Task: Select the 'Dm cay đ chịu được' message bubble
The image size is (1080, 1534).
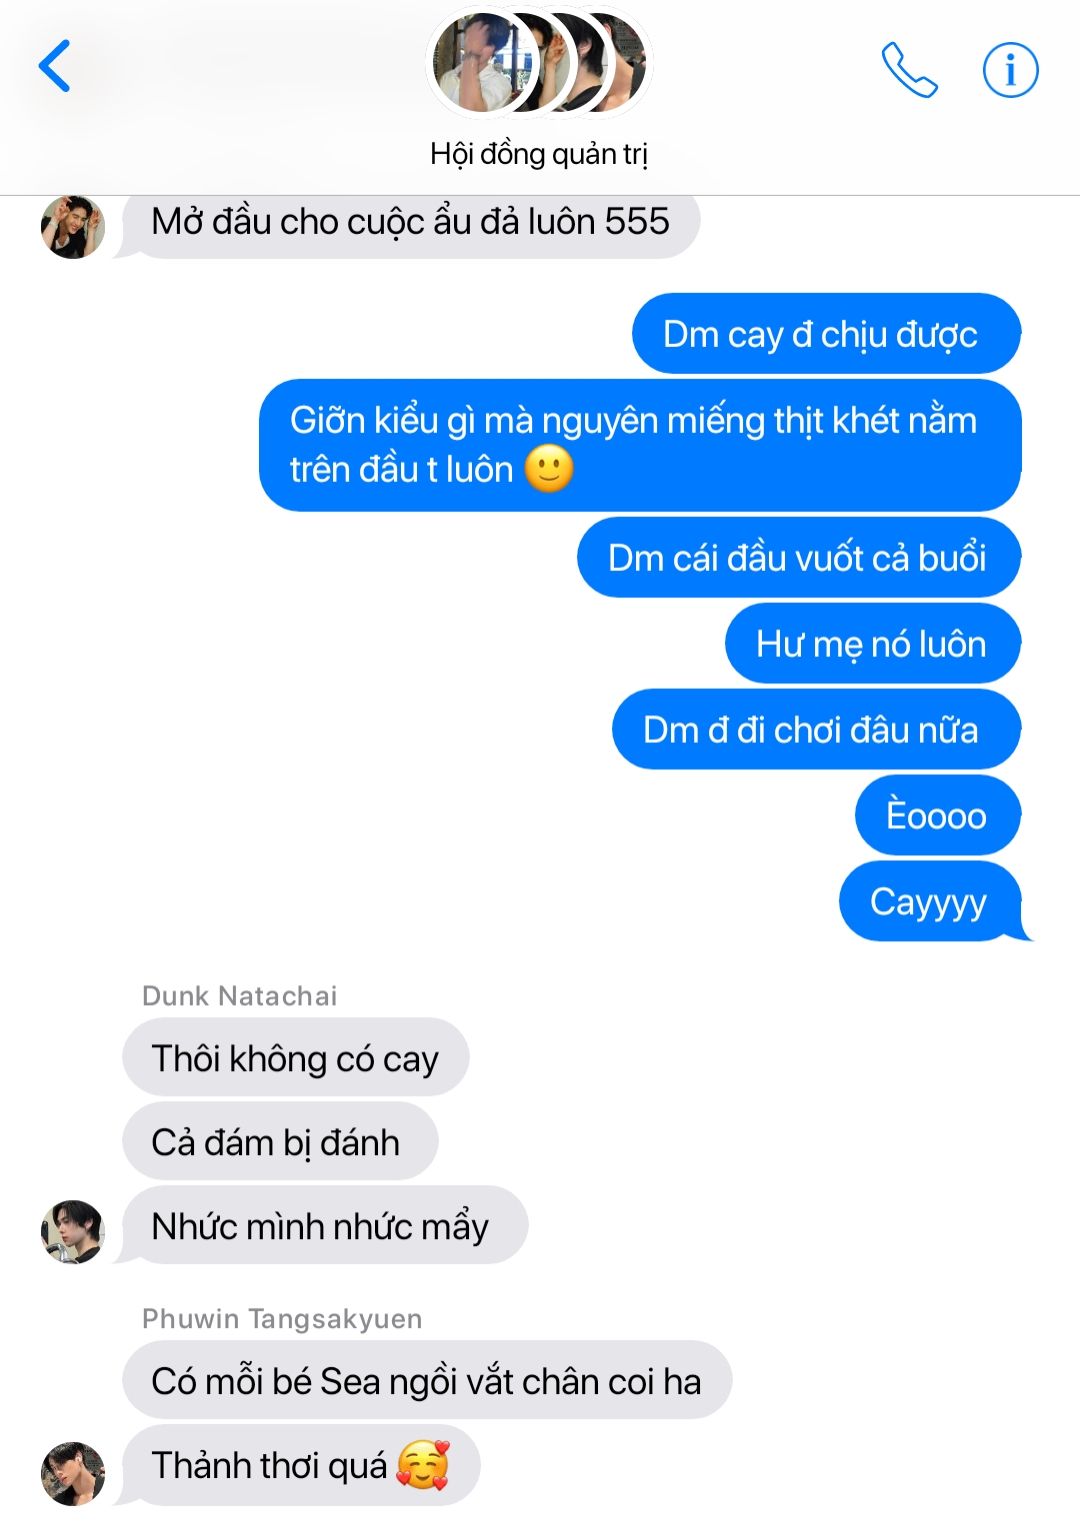Action: pyautogui.click(x=826, y=334)
